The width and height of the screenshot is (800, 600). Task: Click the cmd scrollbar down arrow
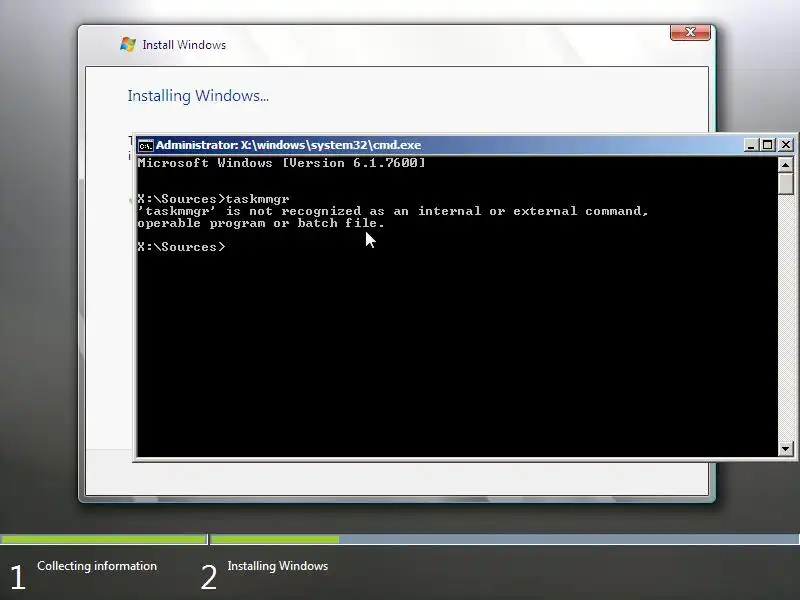pyautogui.click(x=785, y=449)
